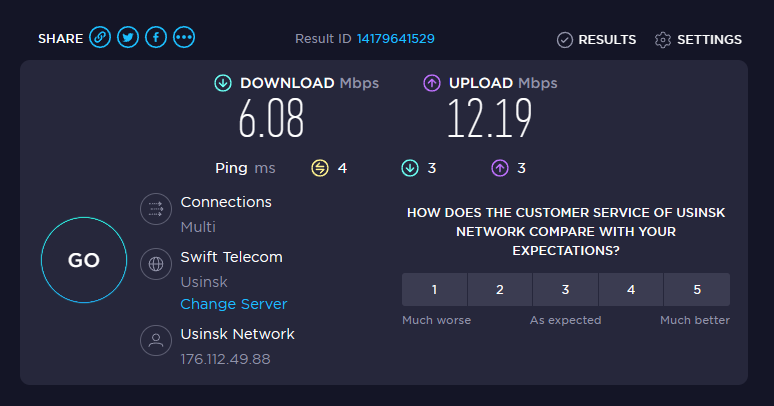Share result on Twitter
Screen dimensions: 774x406
pyautogui.click(x=127, y=38)
